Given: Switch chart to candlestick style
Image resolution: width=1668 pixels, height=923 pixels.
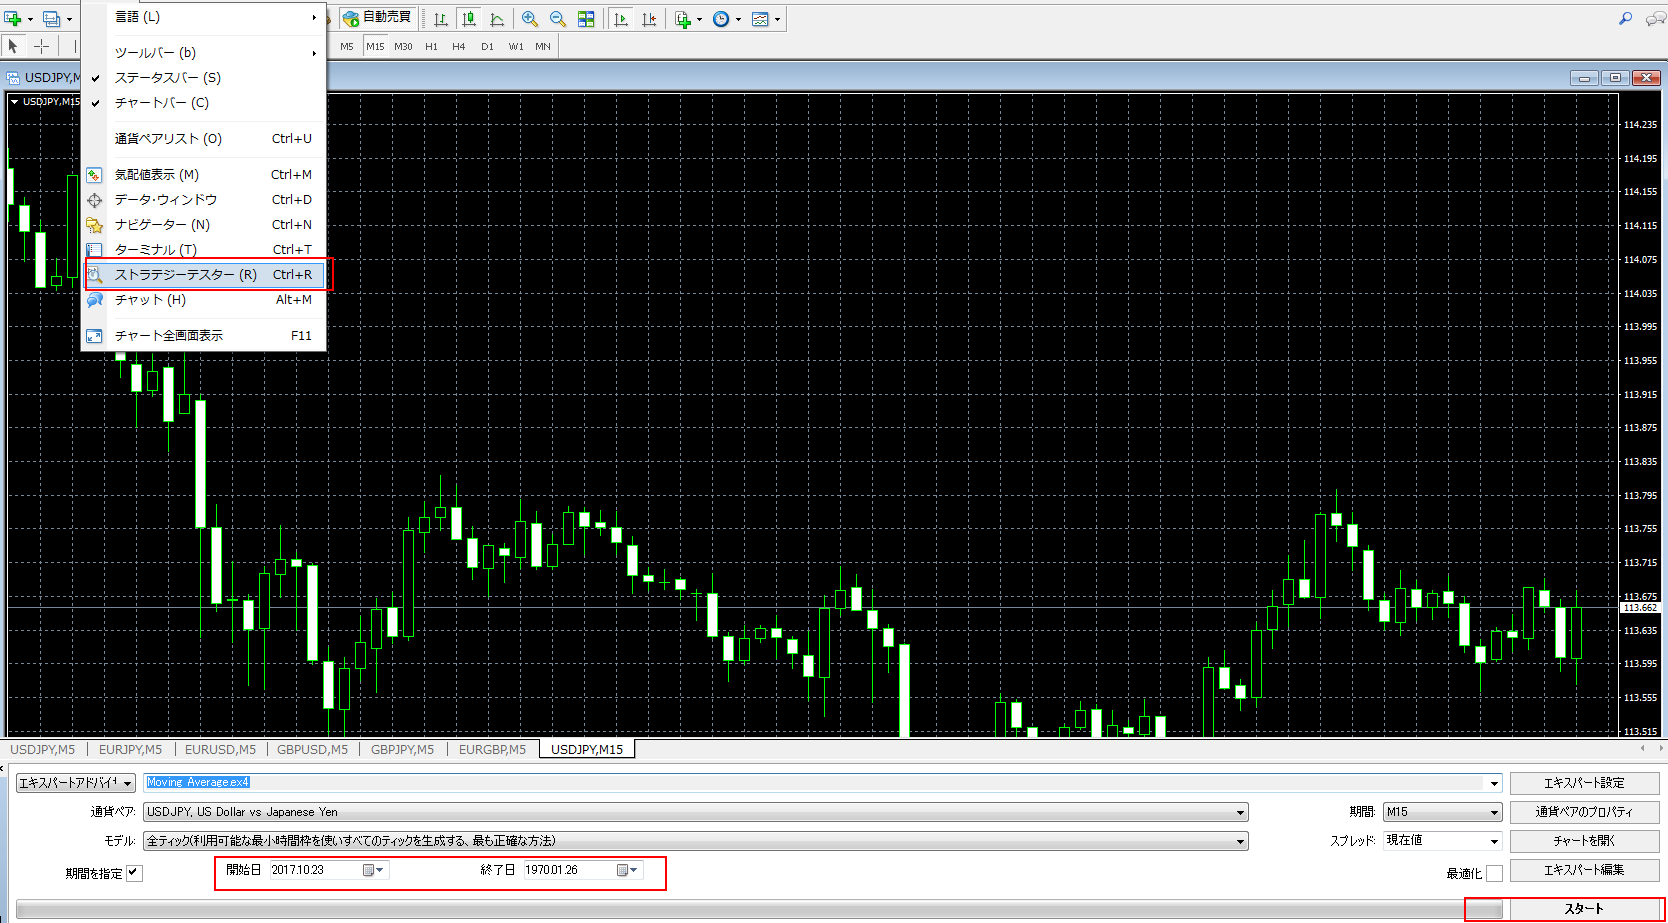Looking at the screenshot, I should click(468, 18).
